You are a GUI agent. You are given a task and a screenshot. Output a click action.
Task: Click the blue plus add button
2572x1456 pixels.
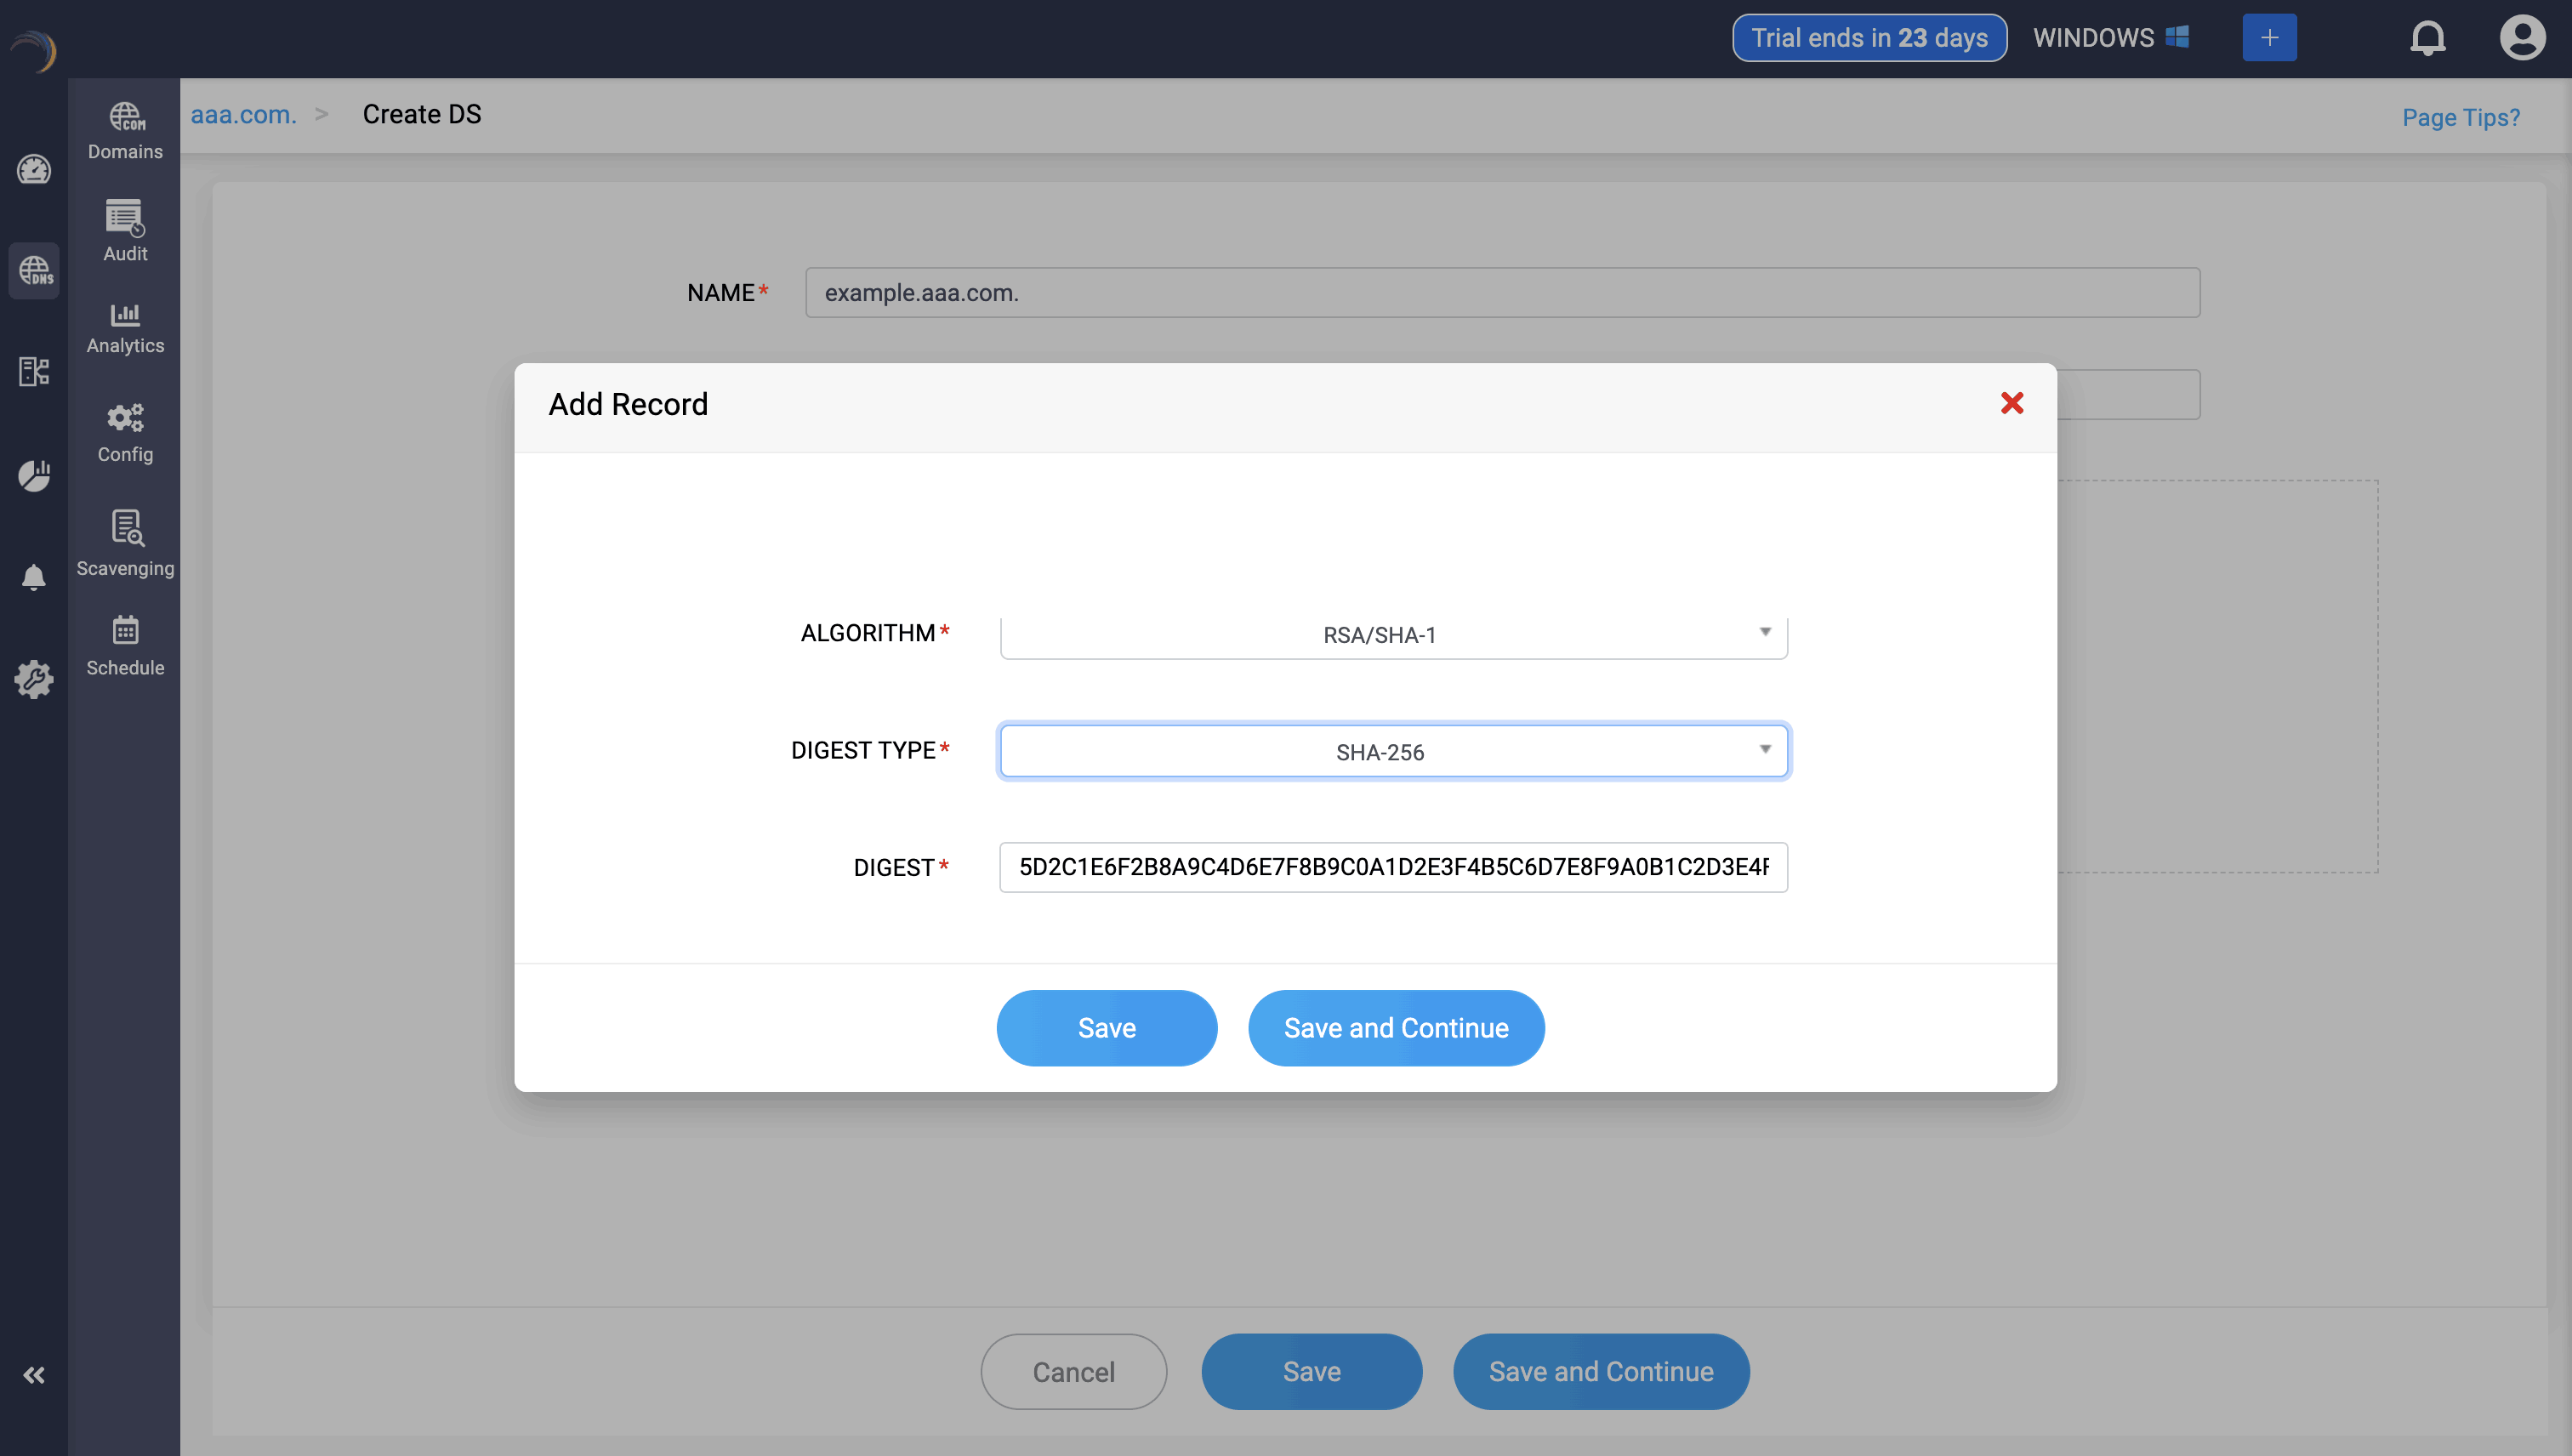pos(2269,38)
